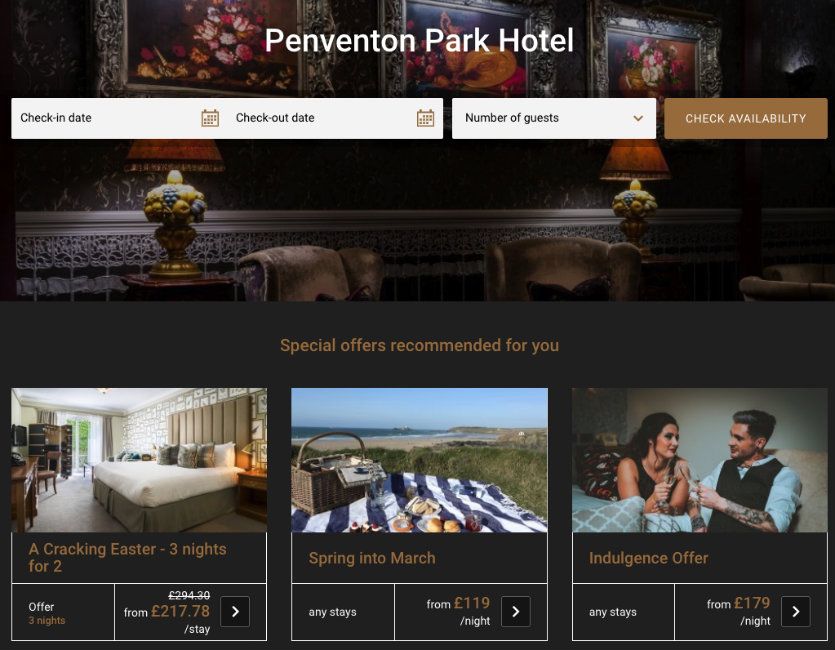Screen dimensions: 835x650
Task: Click the arrow on Indulgence Offer card
Action: pyautogui.click(x=796, y=612)
